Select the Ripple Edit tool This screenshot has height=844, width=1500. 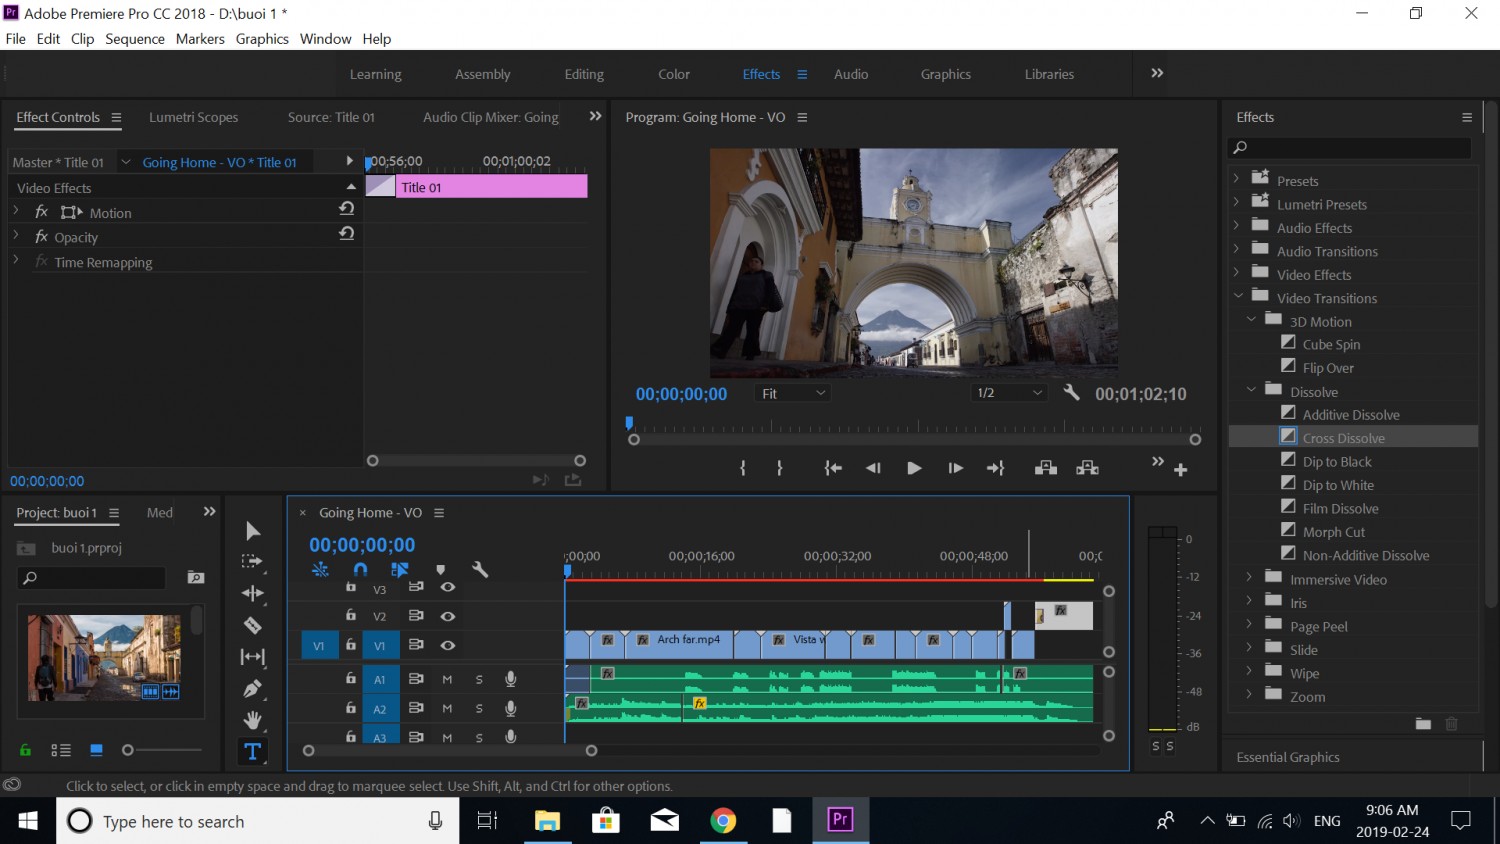[253, 593]
